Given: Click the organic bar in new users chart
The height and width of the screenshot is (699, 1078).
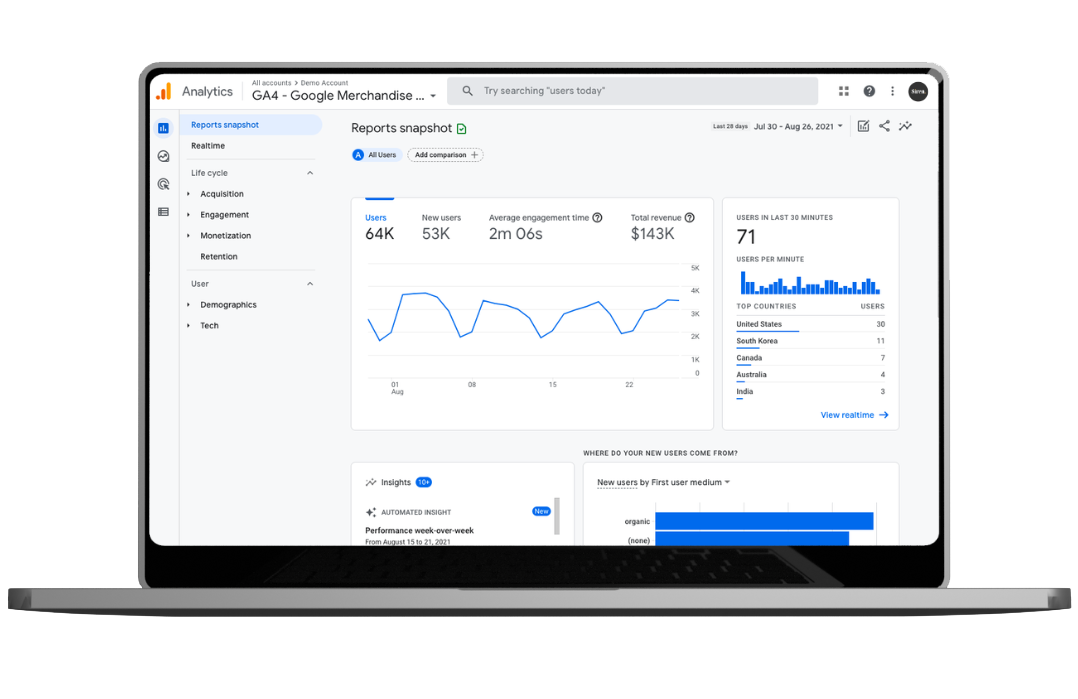Looking at the screenshot, I should [764, 521].
